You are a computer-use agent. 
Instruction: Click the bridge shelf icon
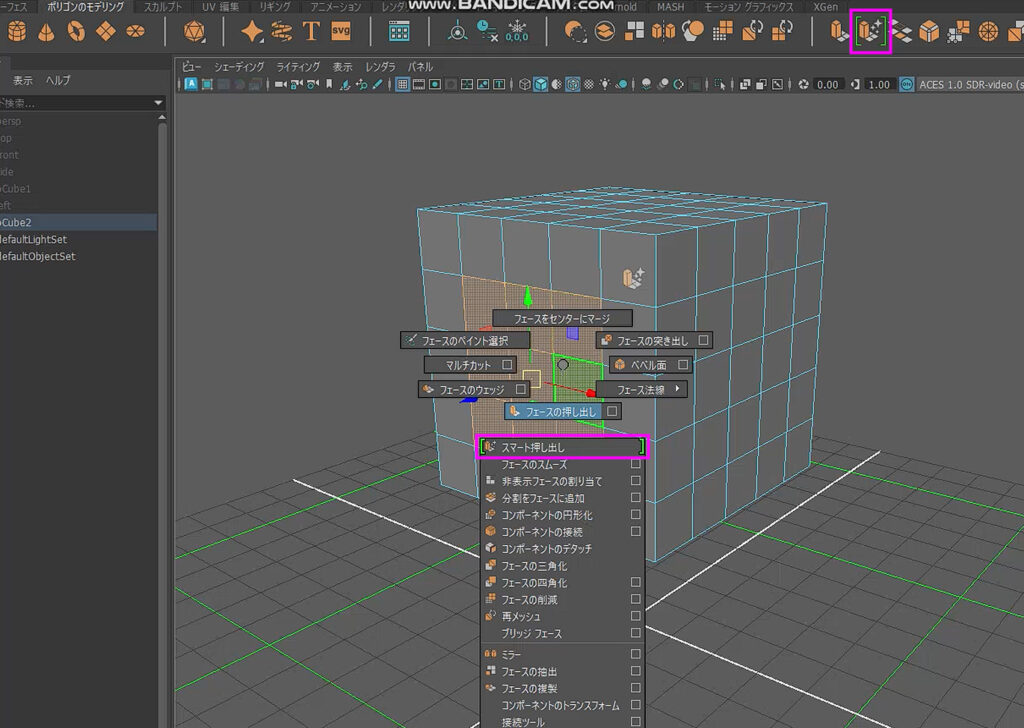pos(901,31)
